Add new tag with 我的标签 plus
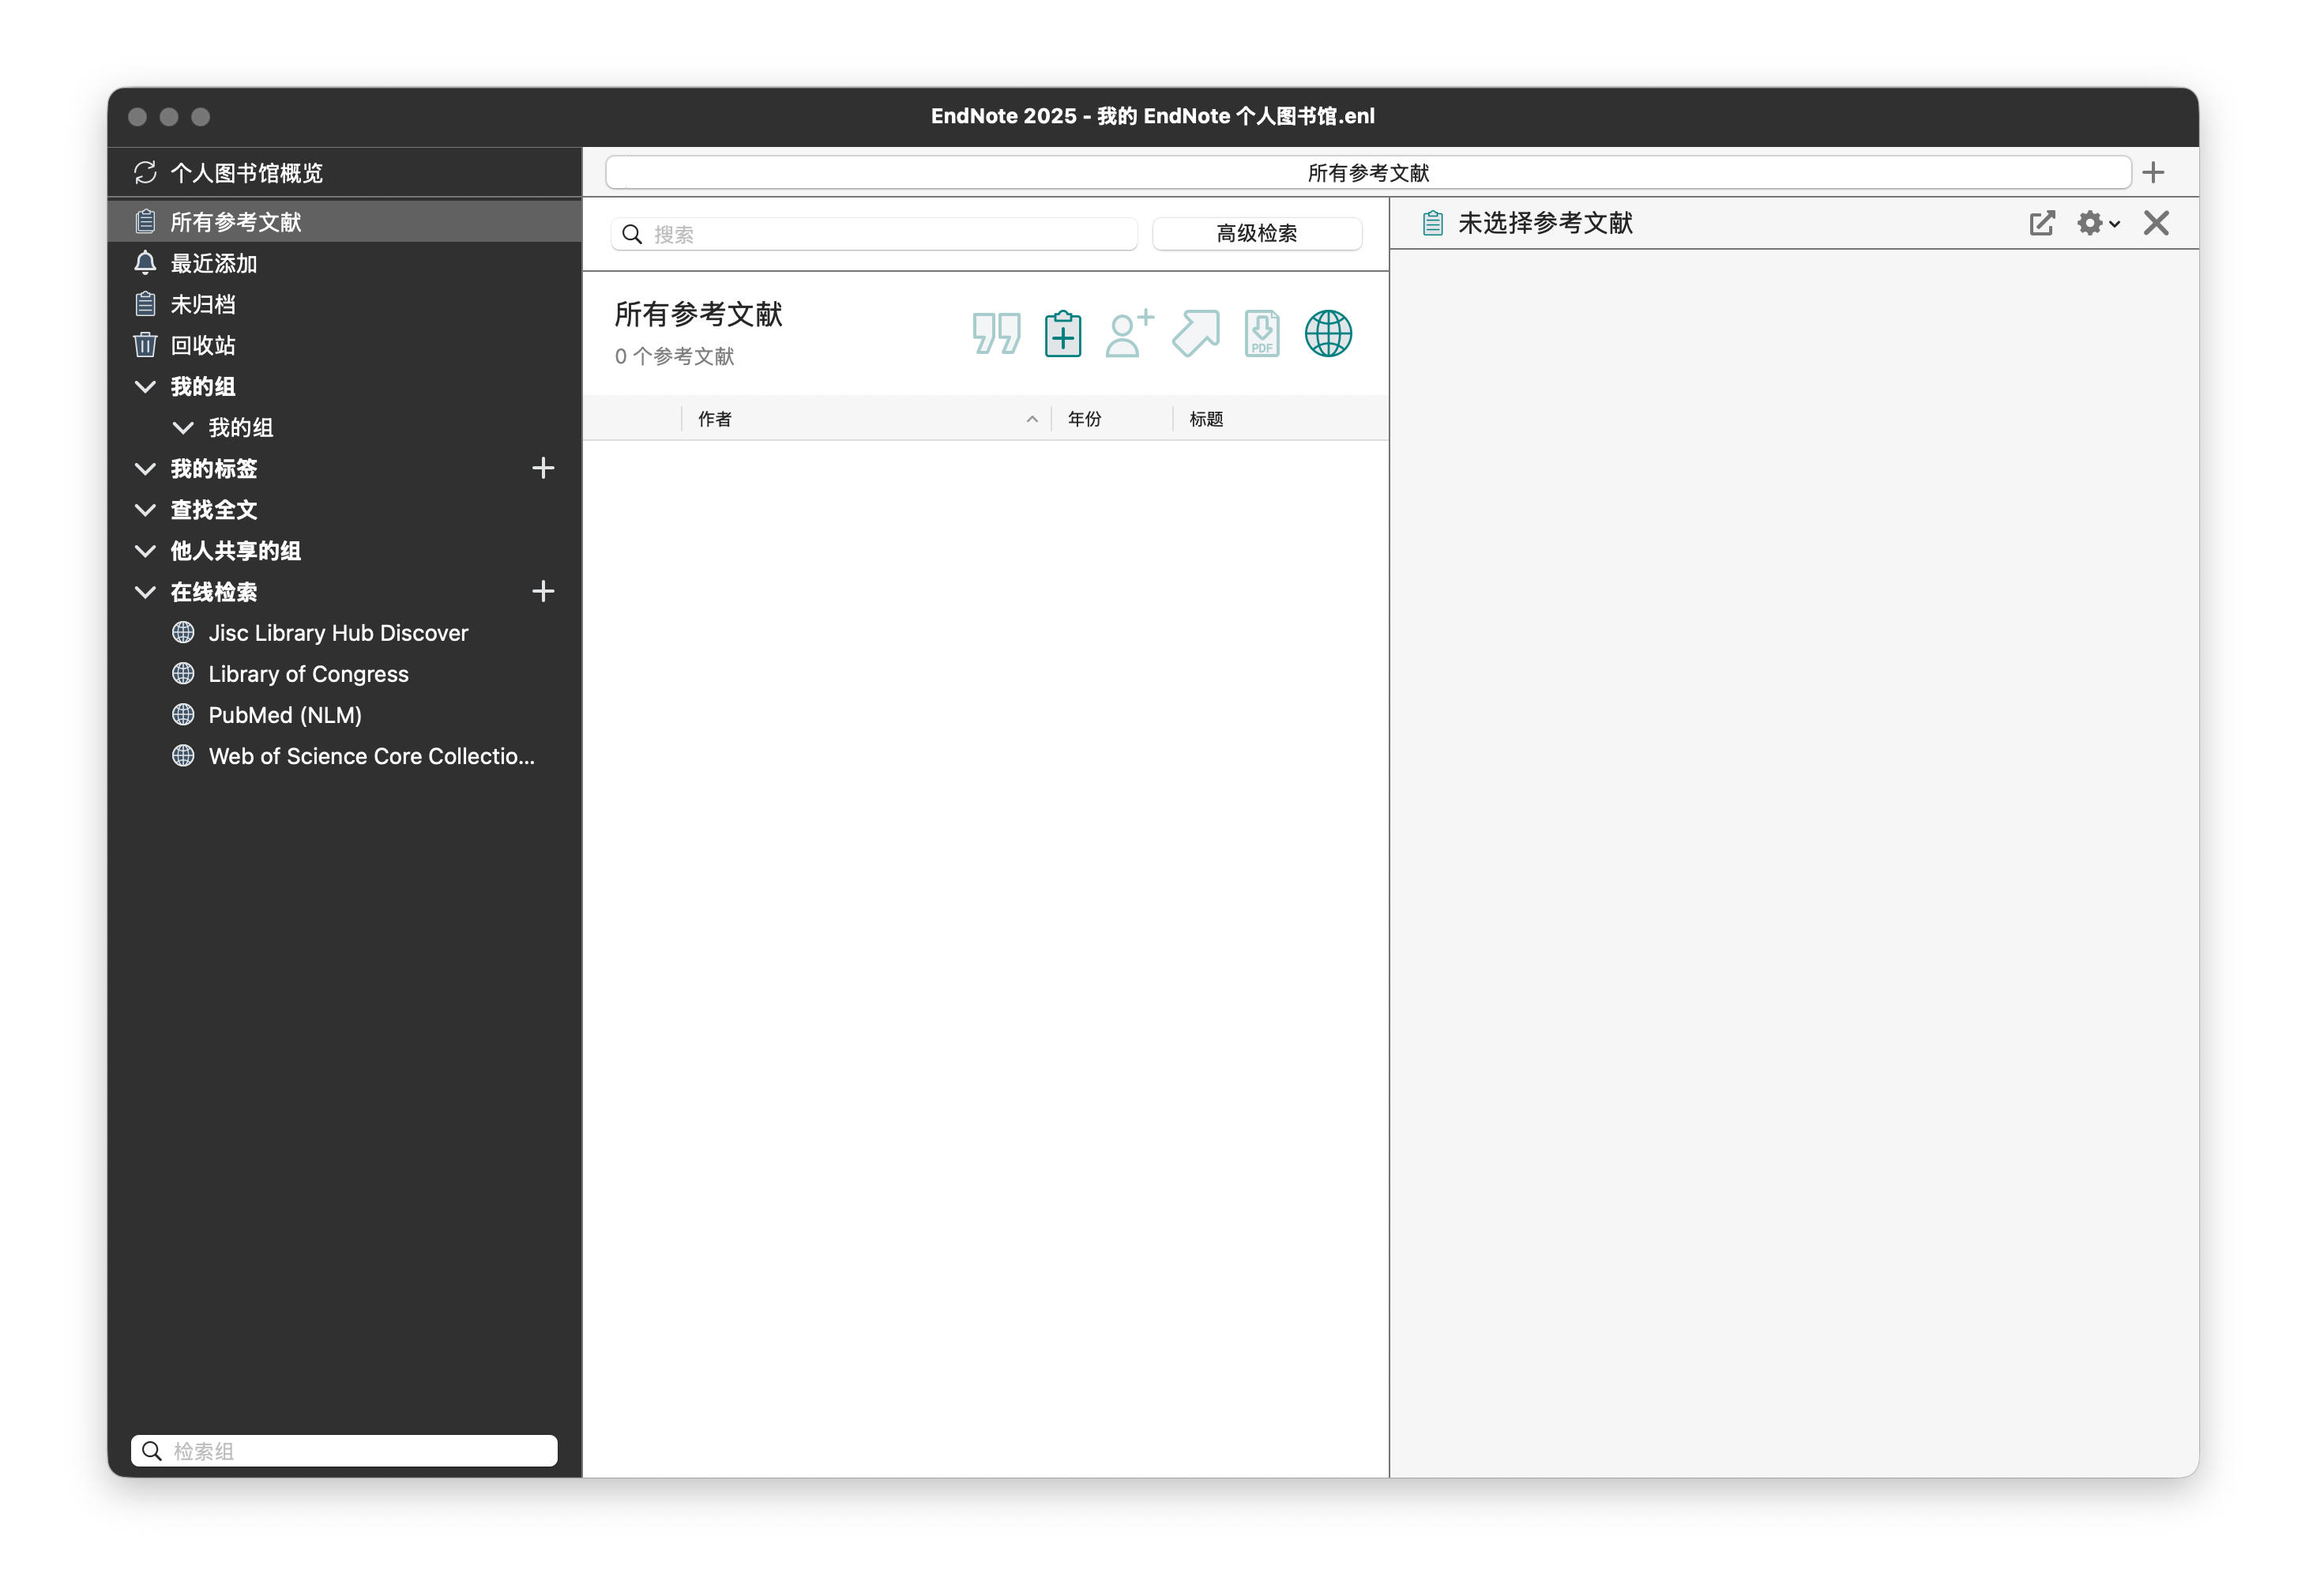The width and height of the screenshot is (2324, 1574). click(x=543, y=468)
